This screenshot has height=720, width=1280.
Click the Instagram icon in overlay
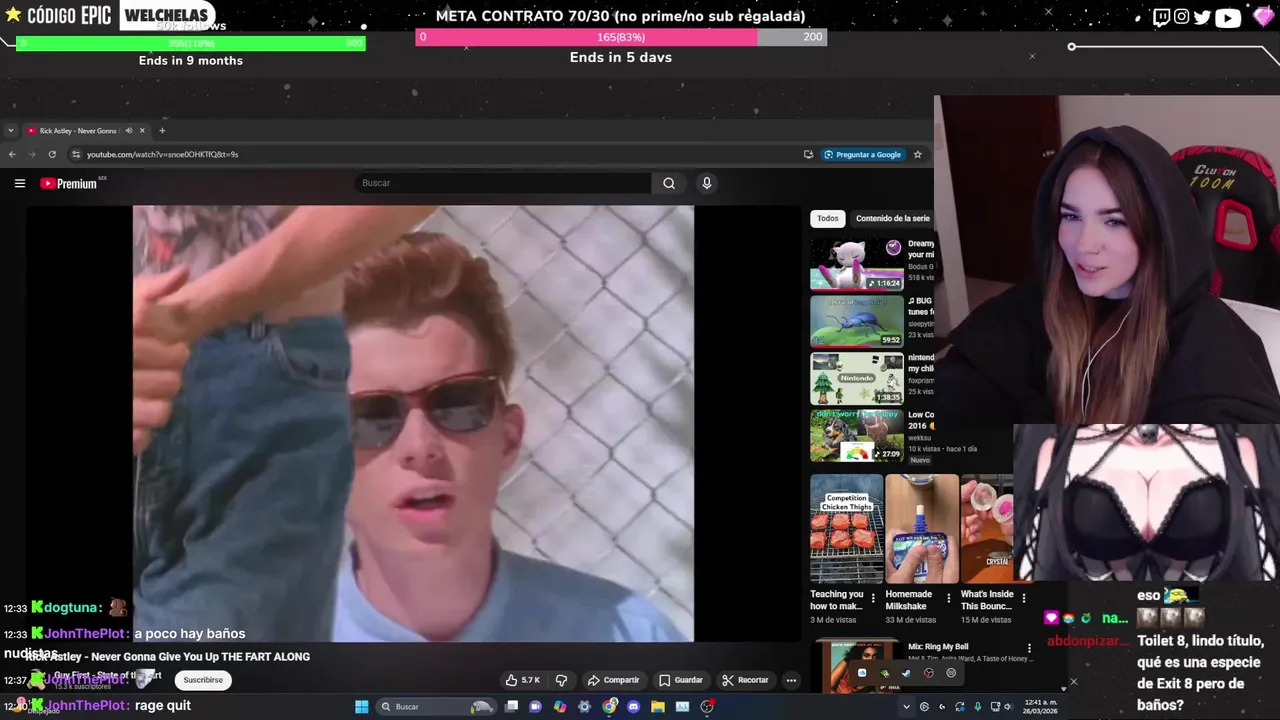[x=1182, y=17]
